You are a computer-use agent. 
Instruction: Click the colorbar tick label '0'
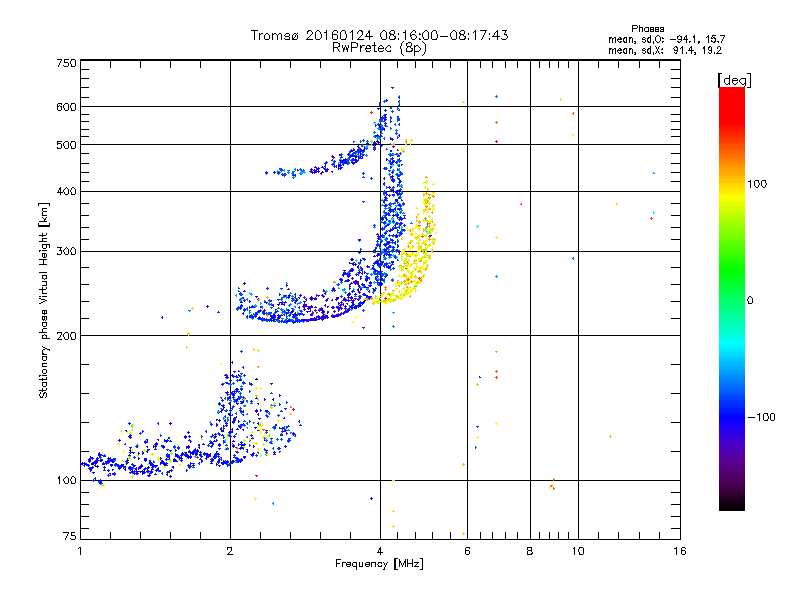750,300
